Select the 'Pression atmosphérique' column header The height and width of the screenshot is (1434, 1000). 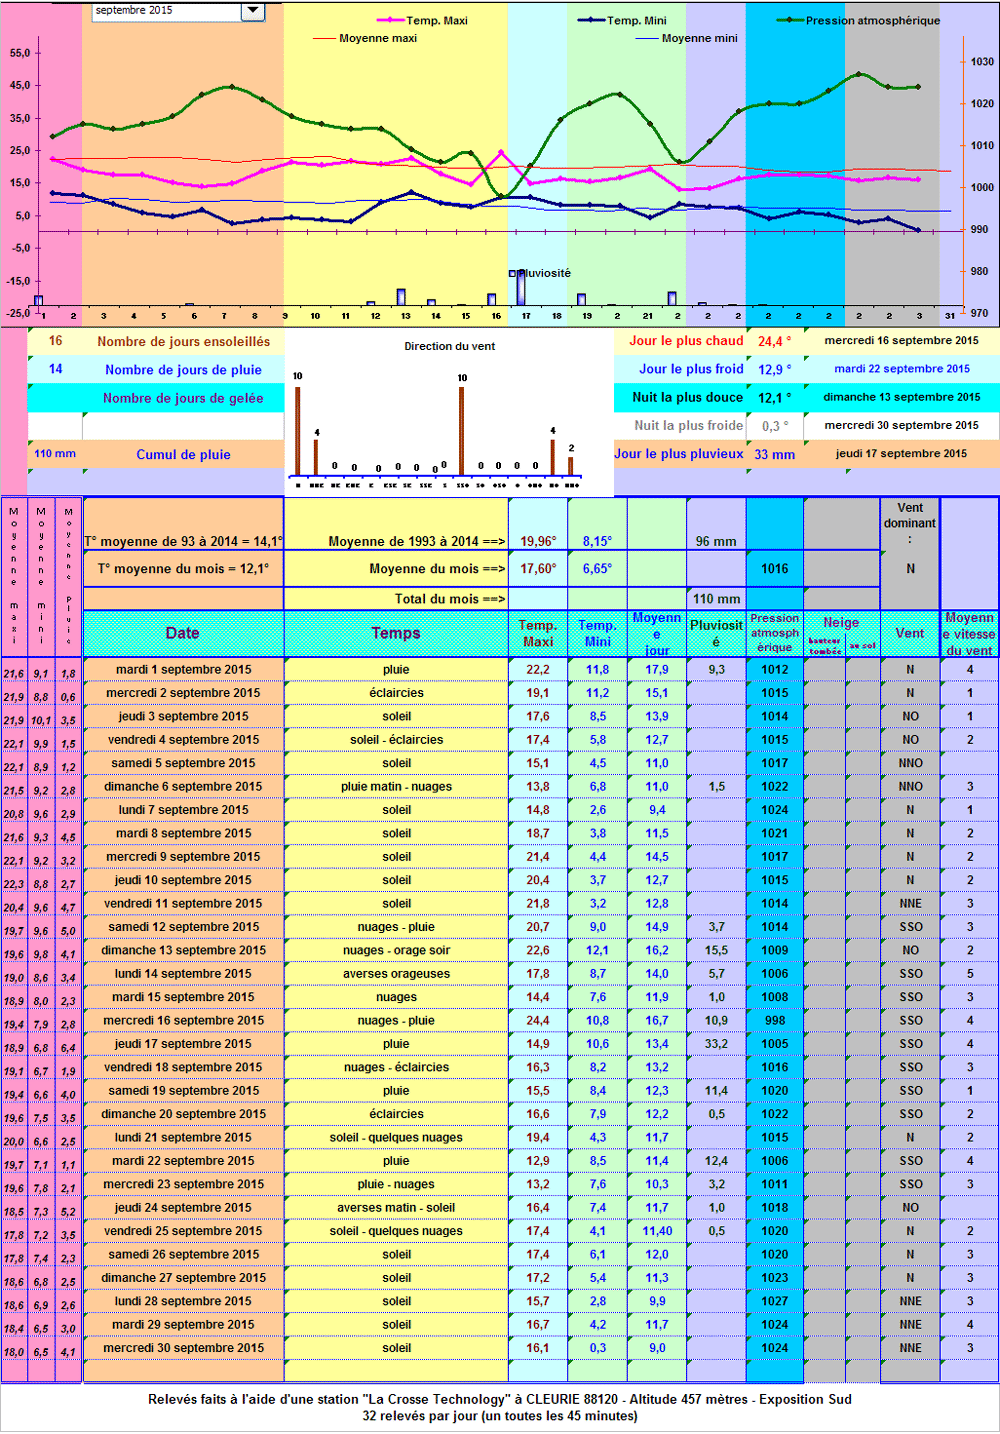tap(775, 633)
